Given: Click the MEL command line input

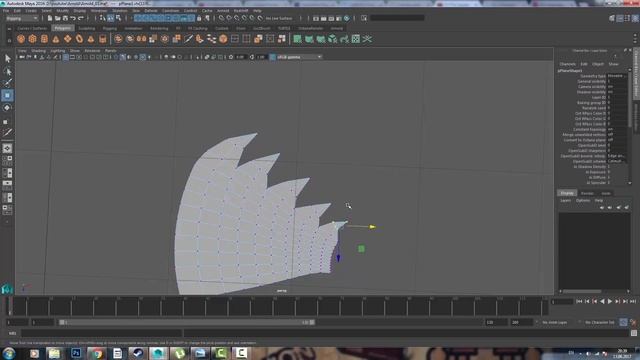Looking at the screenshot, I should (101, 333).
